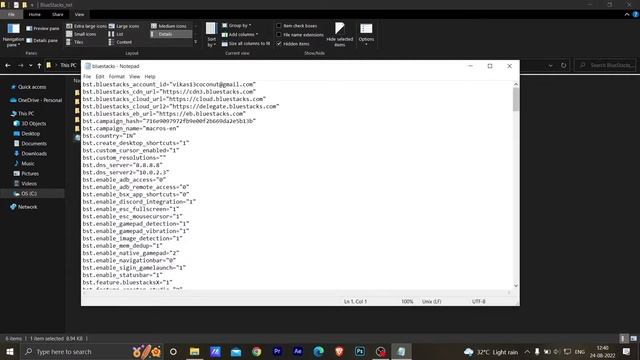
Task: Open the Help menu in Notepad
Action: coord(150,76)
